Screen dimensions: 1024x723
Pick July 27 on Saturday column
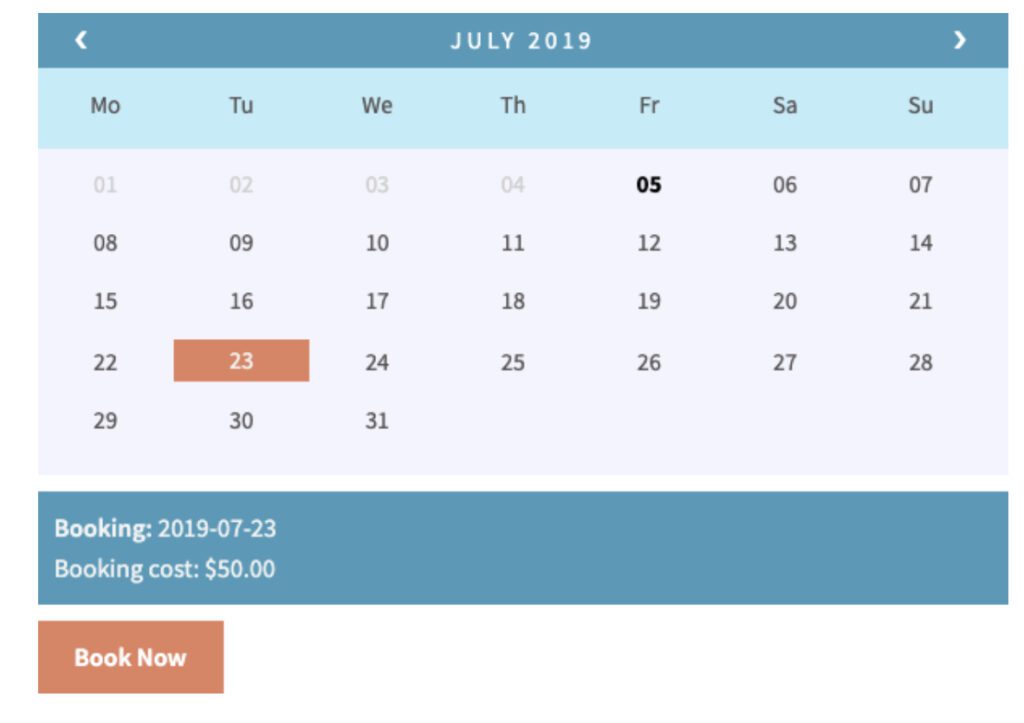click(x=785, y=362)
